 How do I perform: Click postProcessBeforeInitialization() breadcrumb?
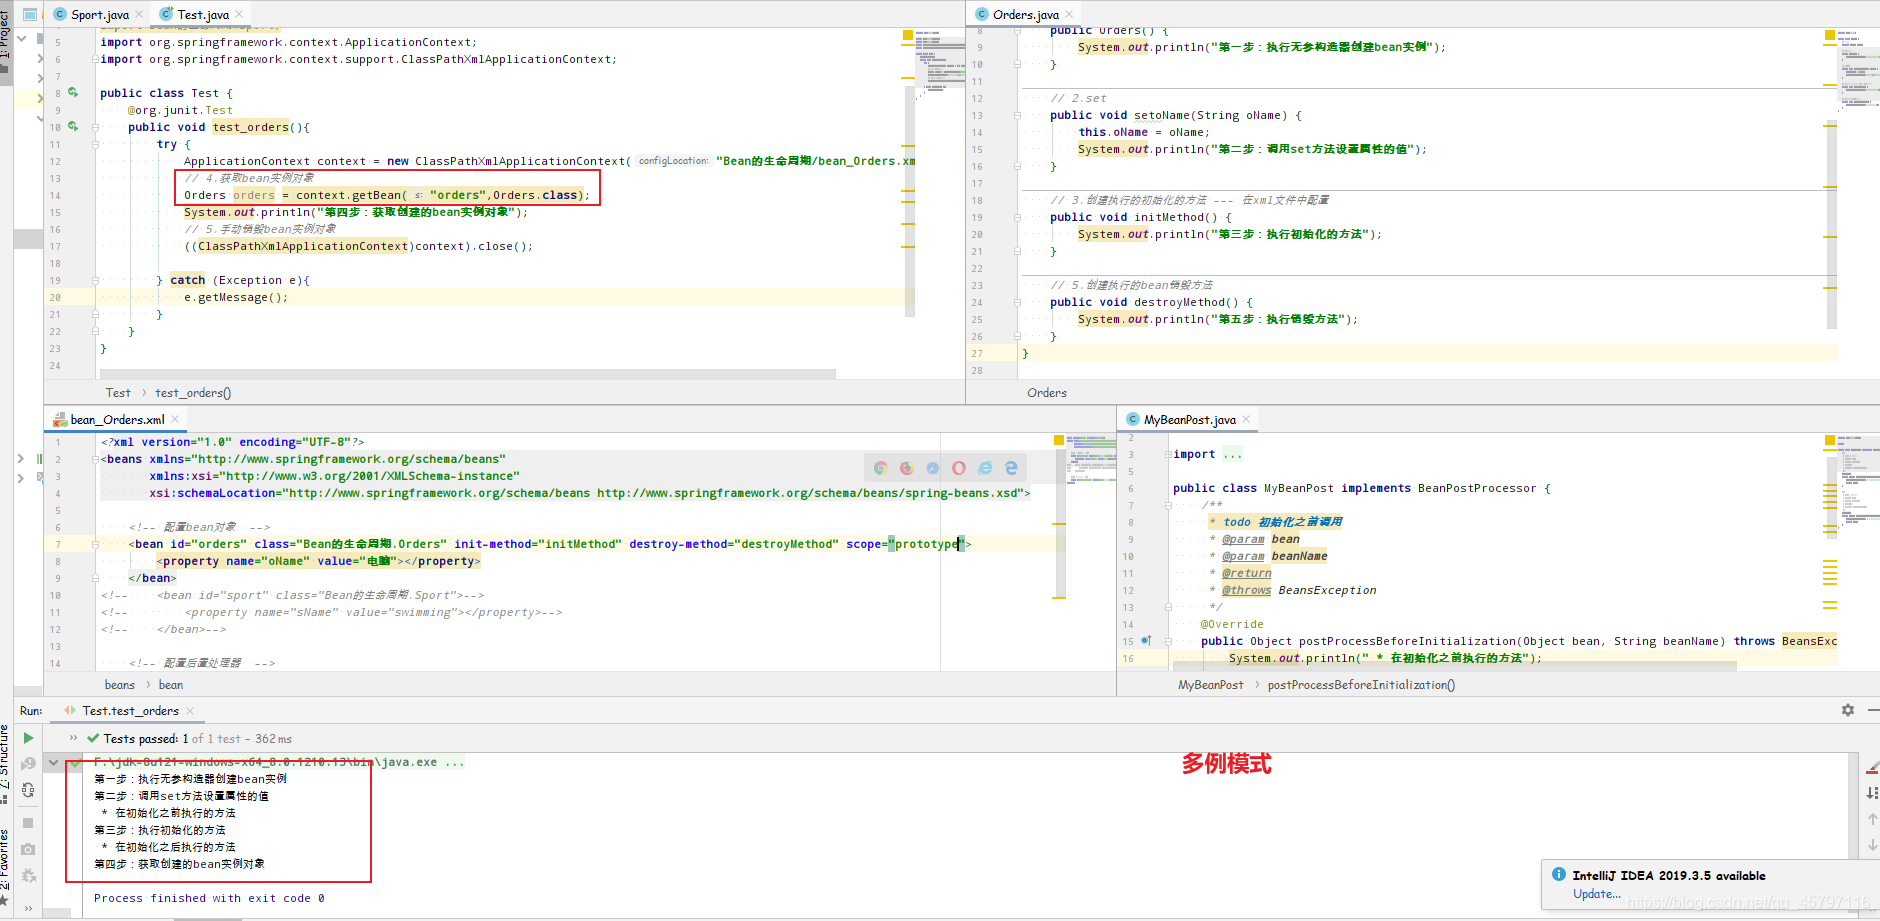tap(1362, 685)
